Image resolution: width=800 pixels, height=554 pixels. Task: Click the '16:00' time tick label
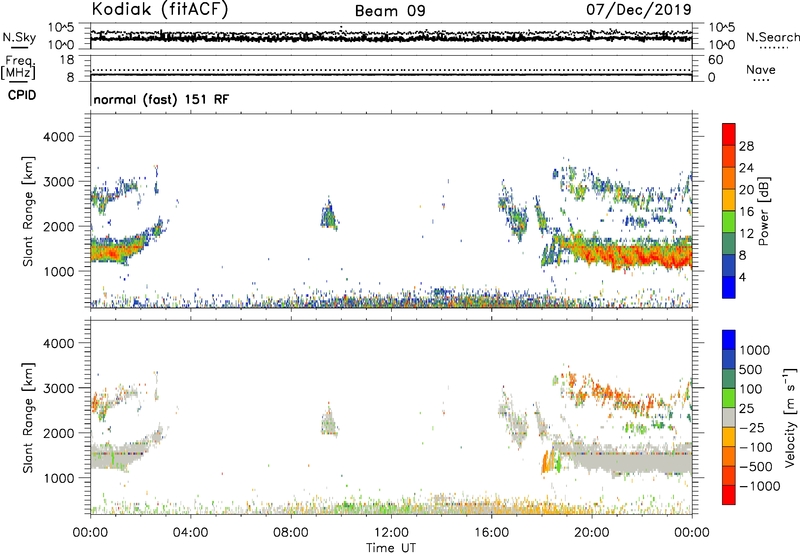(491, 533)
